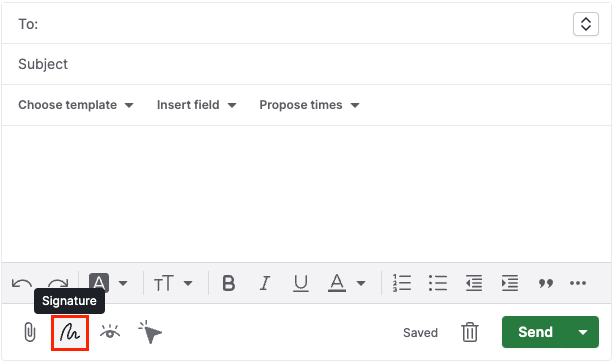Delete the draft with trash icon

point(470,332)
